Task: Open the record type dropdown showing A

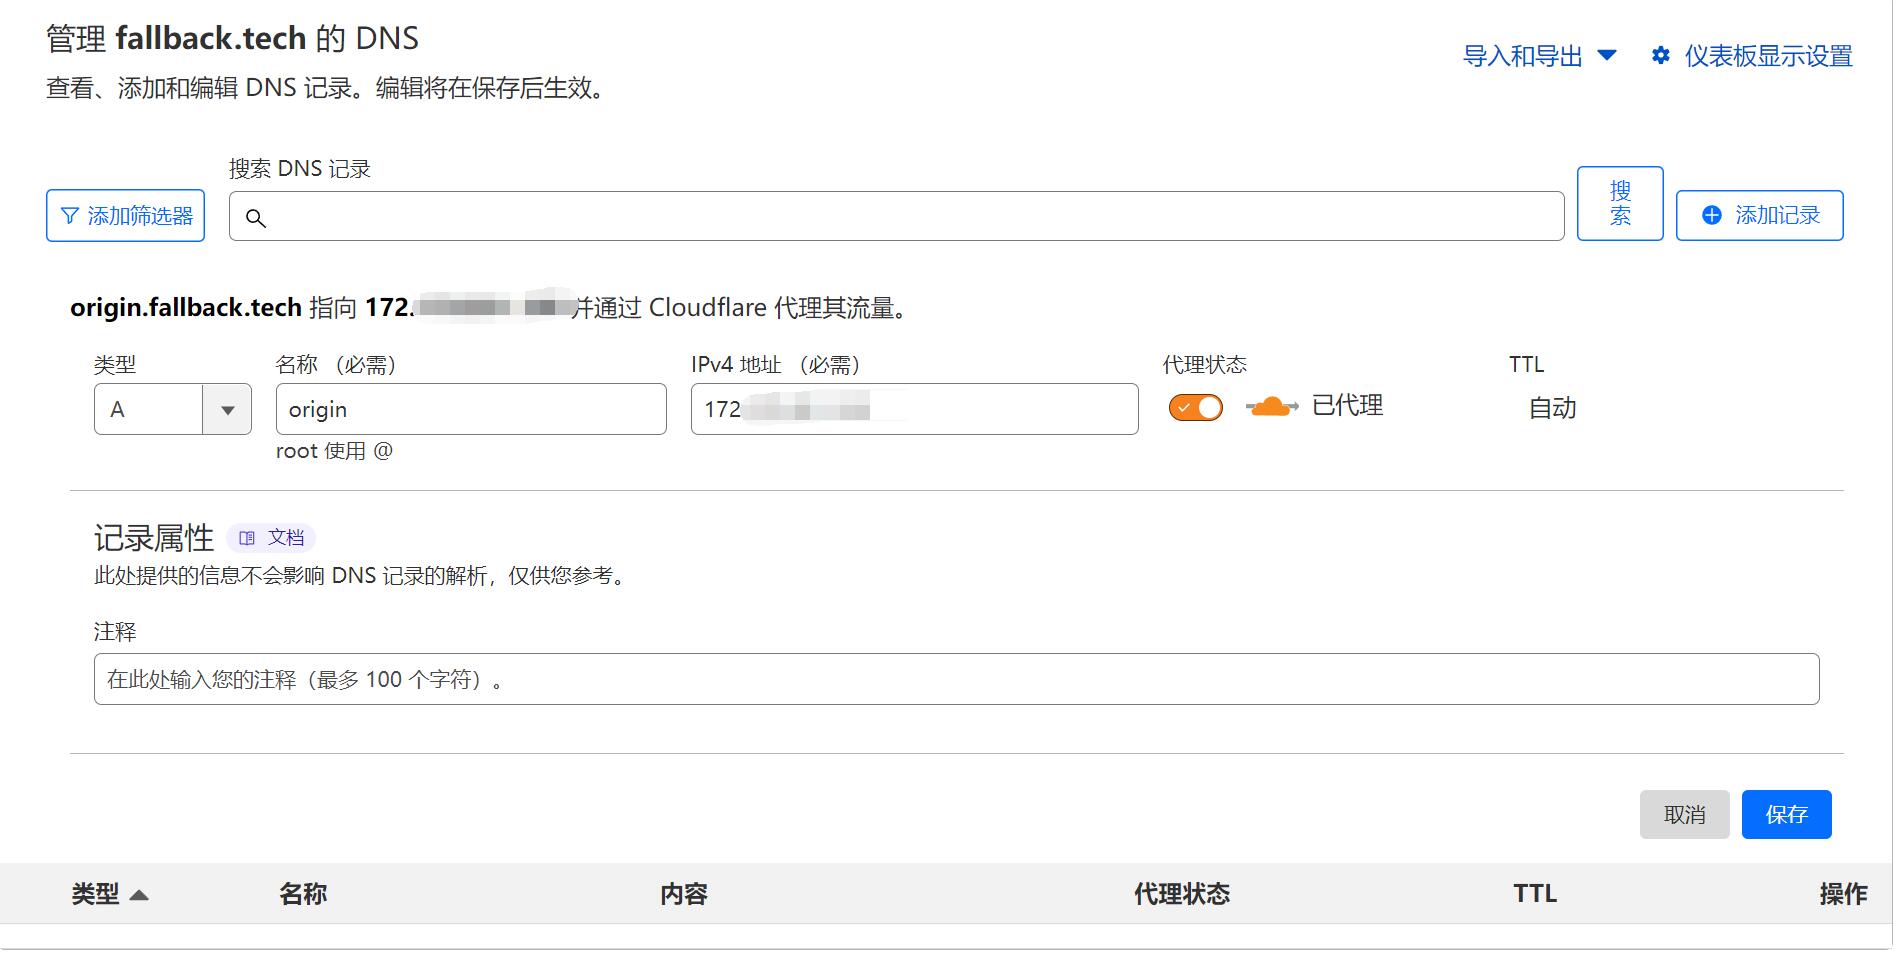Action: pos(227,408)
